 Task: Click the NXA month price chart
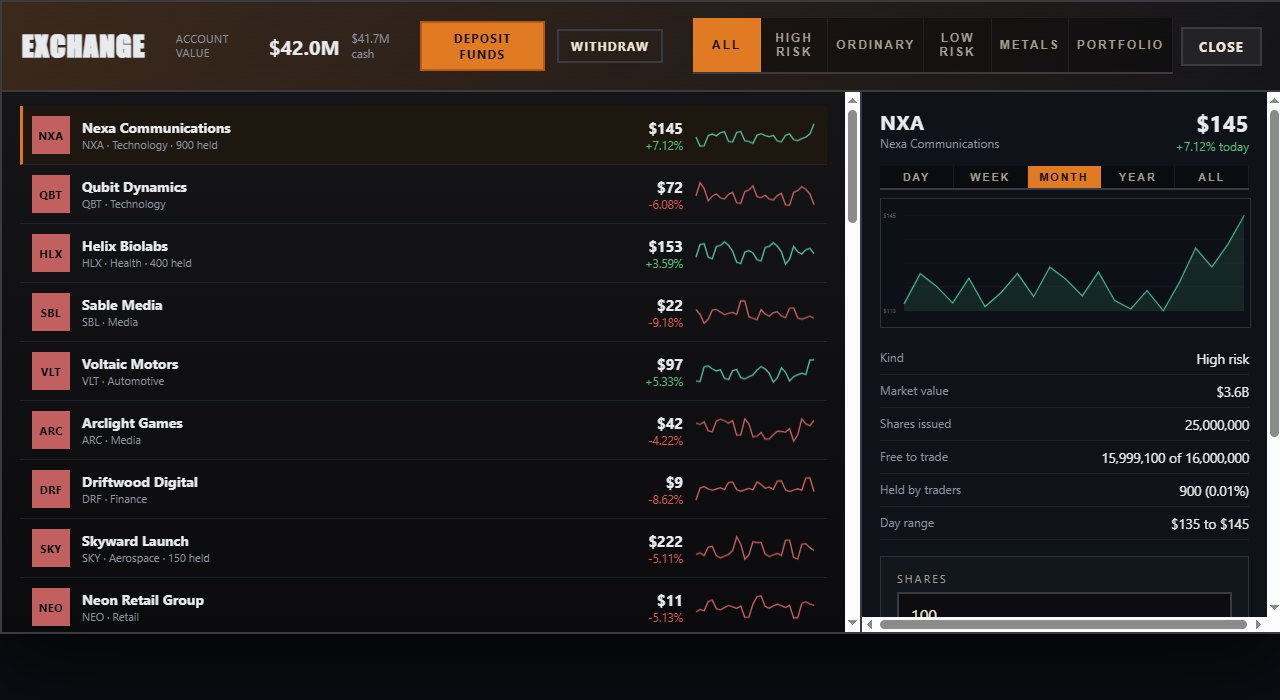tap(1064, 262)
